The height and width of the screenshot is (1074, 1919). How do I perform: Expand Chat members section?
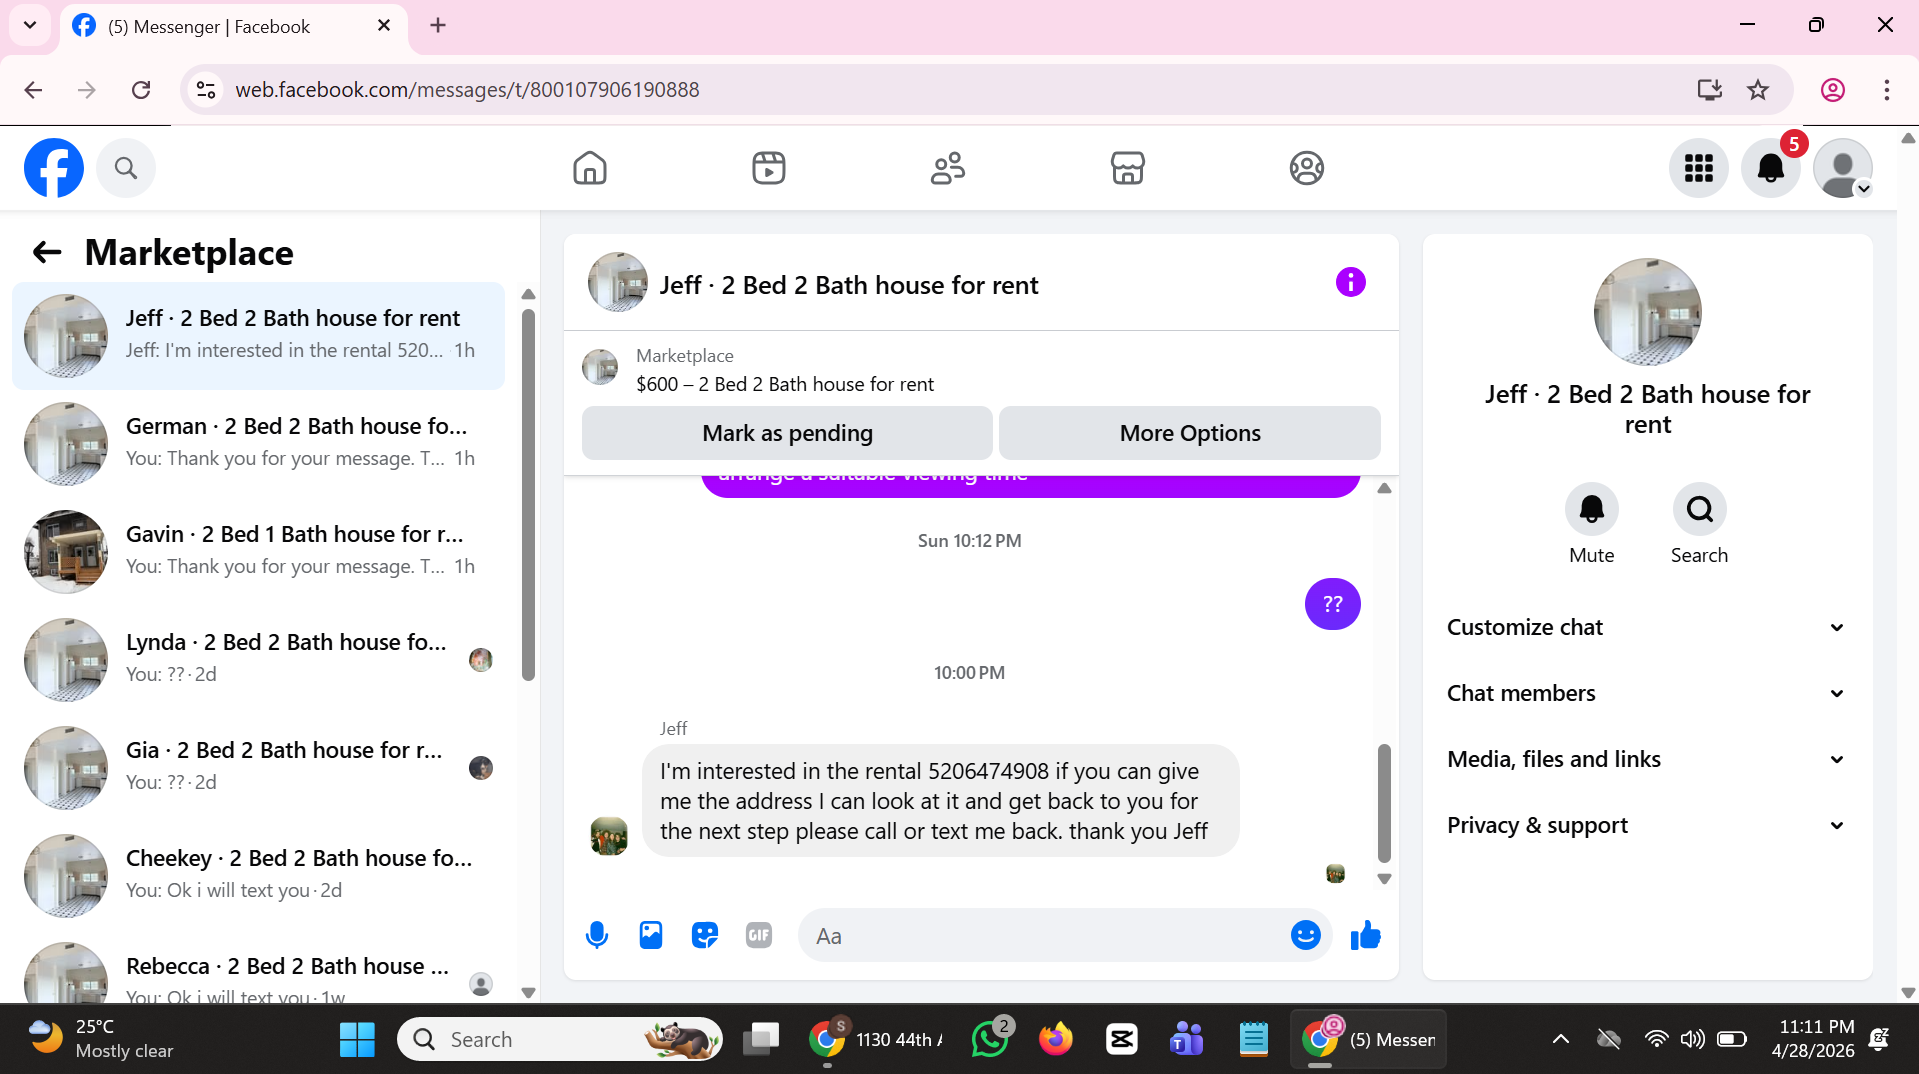coord(1646,693)
